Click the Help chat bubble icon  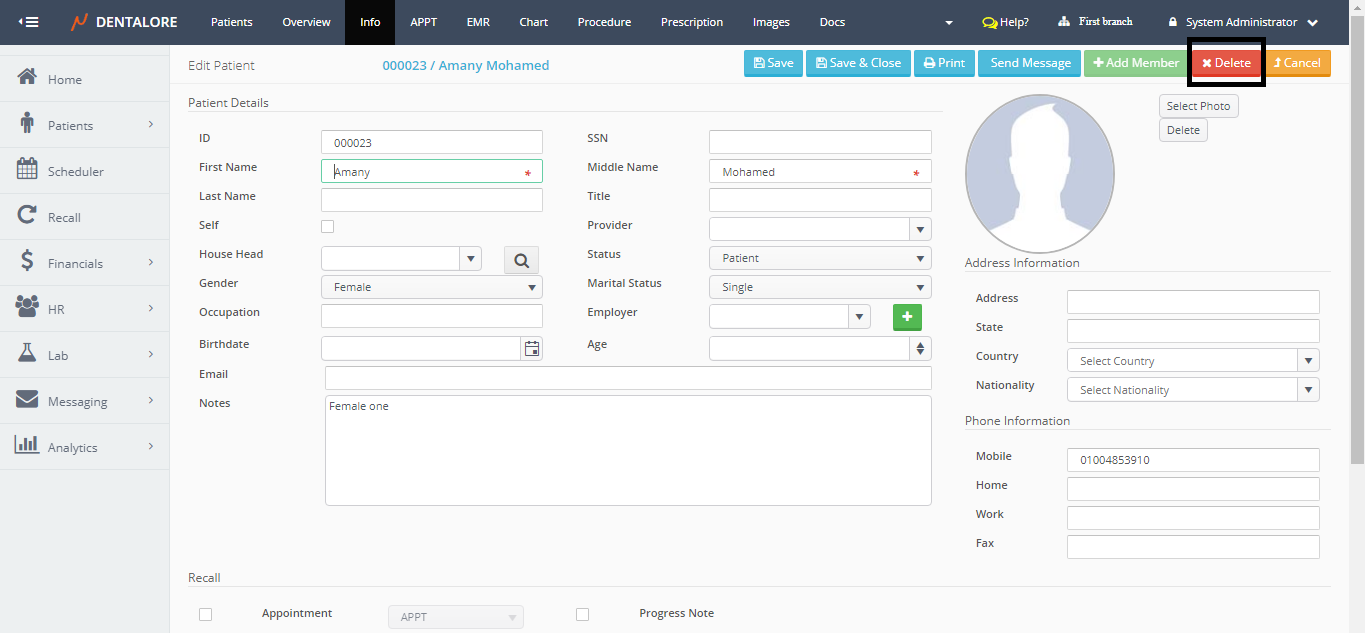[989, 22]
